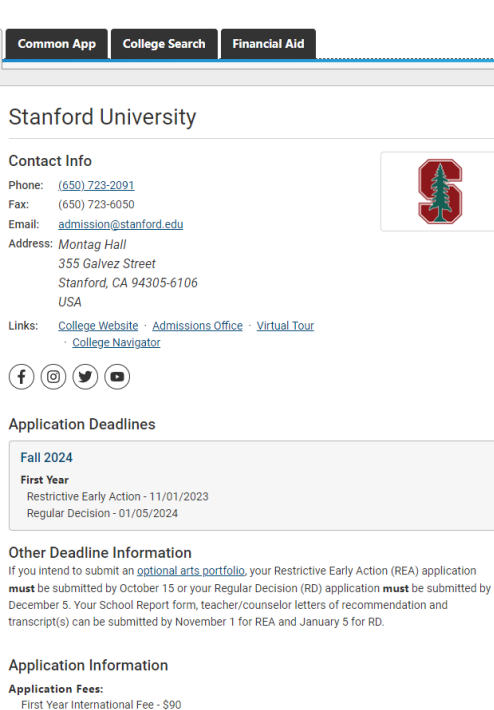Open the Admissions Office link

click(x=197, y=326)
